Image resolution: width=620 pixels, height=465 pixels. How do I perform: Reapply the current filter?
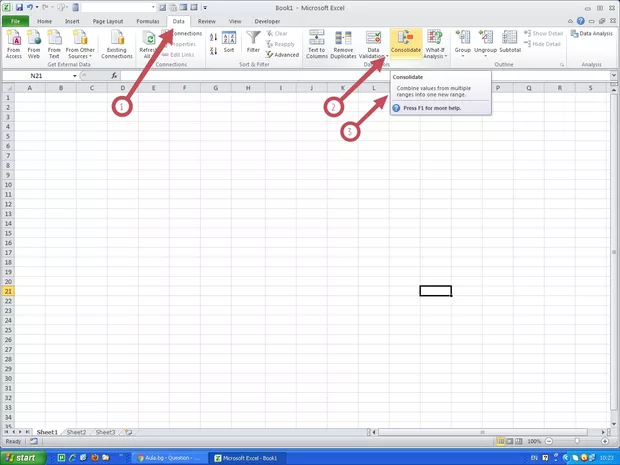[x=280, y=44]
